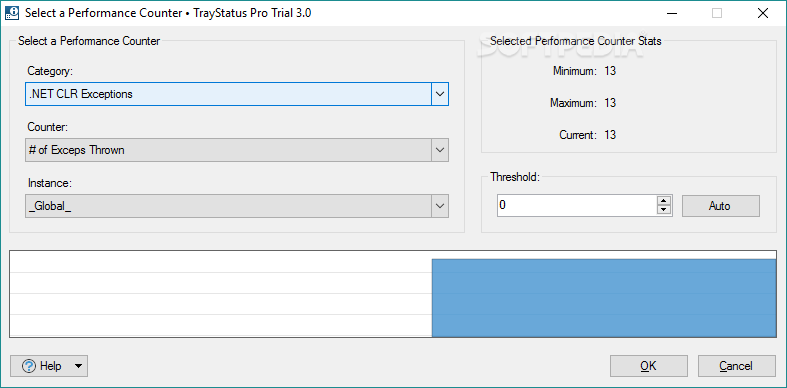The width and height of the screenshot is (787, 388).
Task: Expand the Counter dropdown arrow
Action: pyautogui.click(x=440, y=150)
